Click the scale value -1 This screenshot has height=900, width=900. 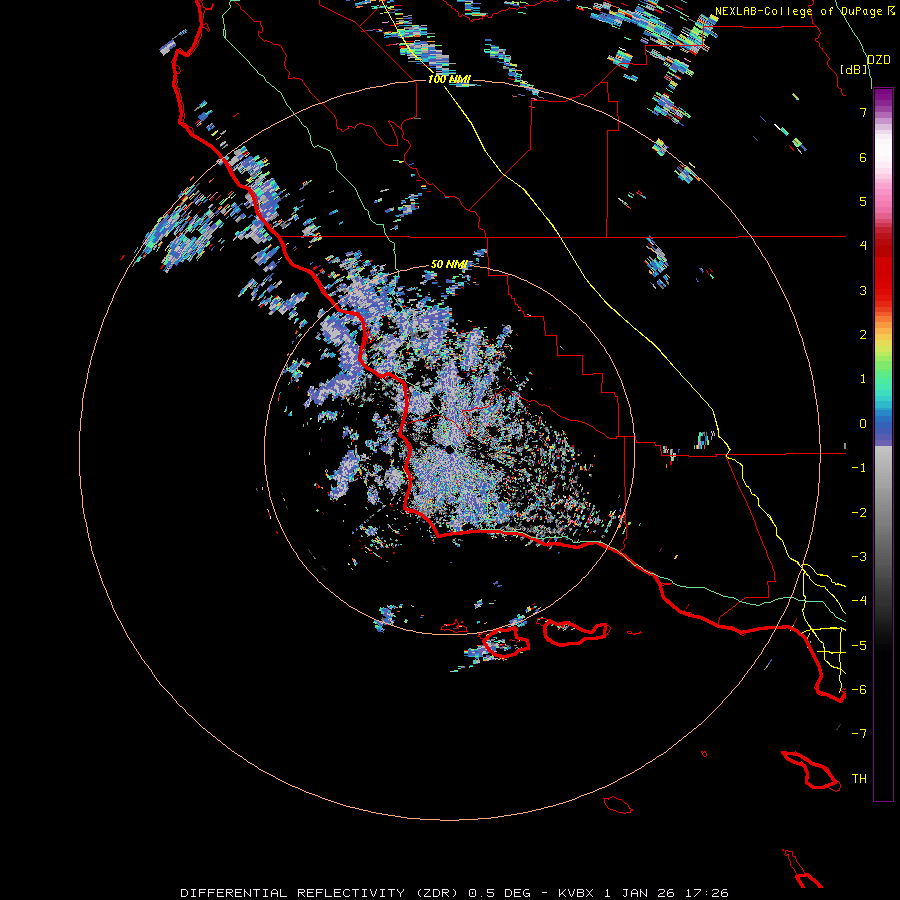859,468
